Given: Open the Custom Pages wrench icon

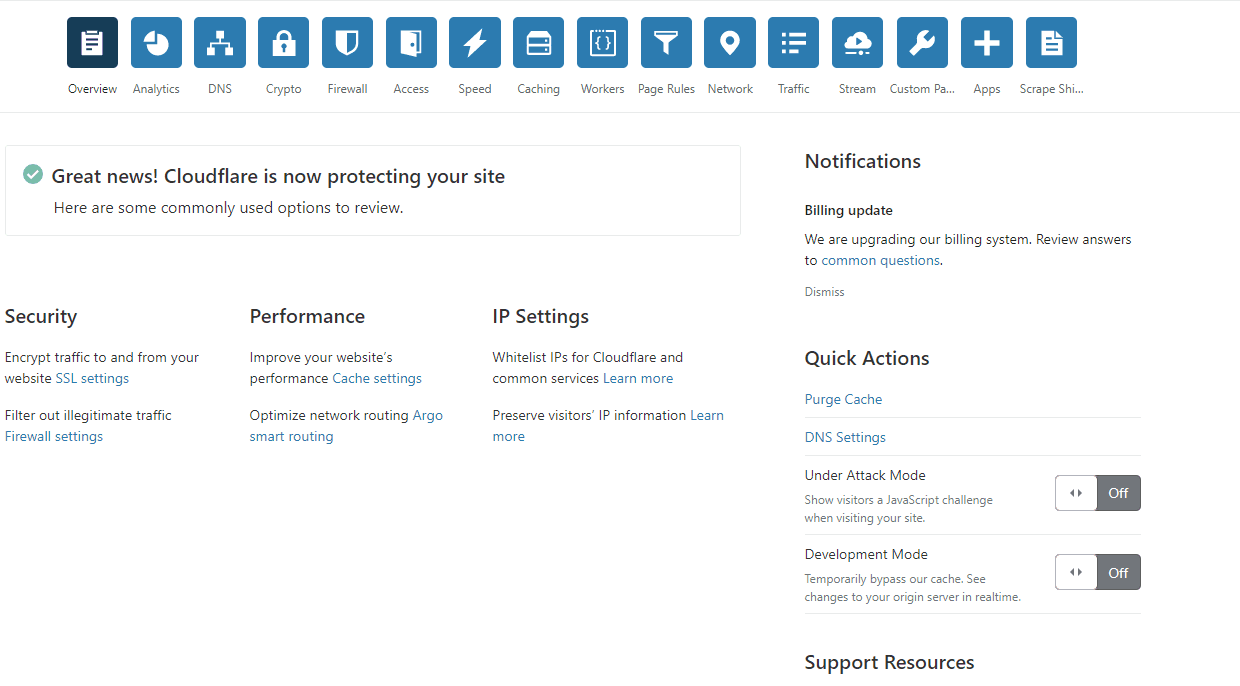Looking at the screenshot, I should [922, 43].
